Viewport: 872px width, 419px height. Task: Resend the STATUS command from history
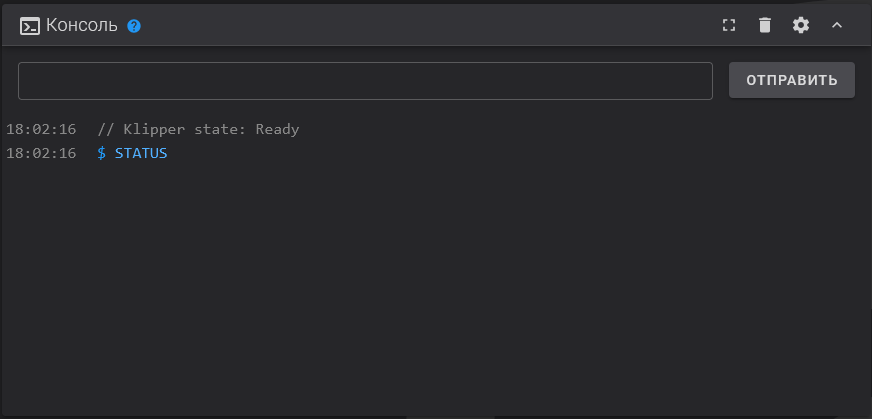tap(141, 153)
